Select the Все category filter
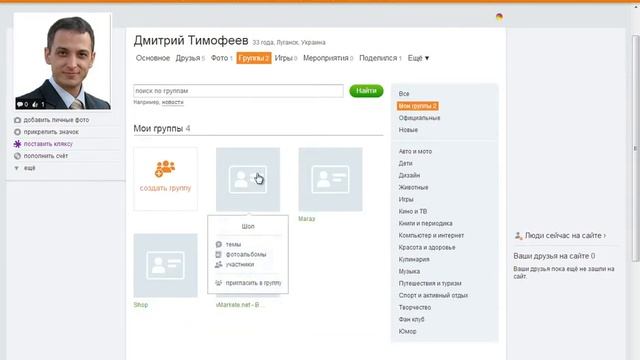This screenshot has width=640, height=360. coord(404,93)
